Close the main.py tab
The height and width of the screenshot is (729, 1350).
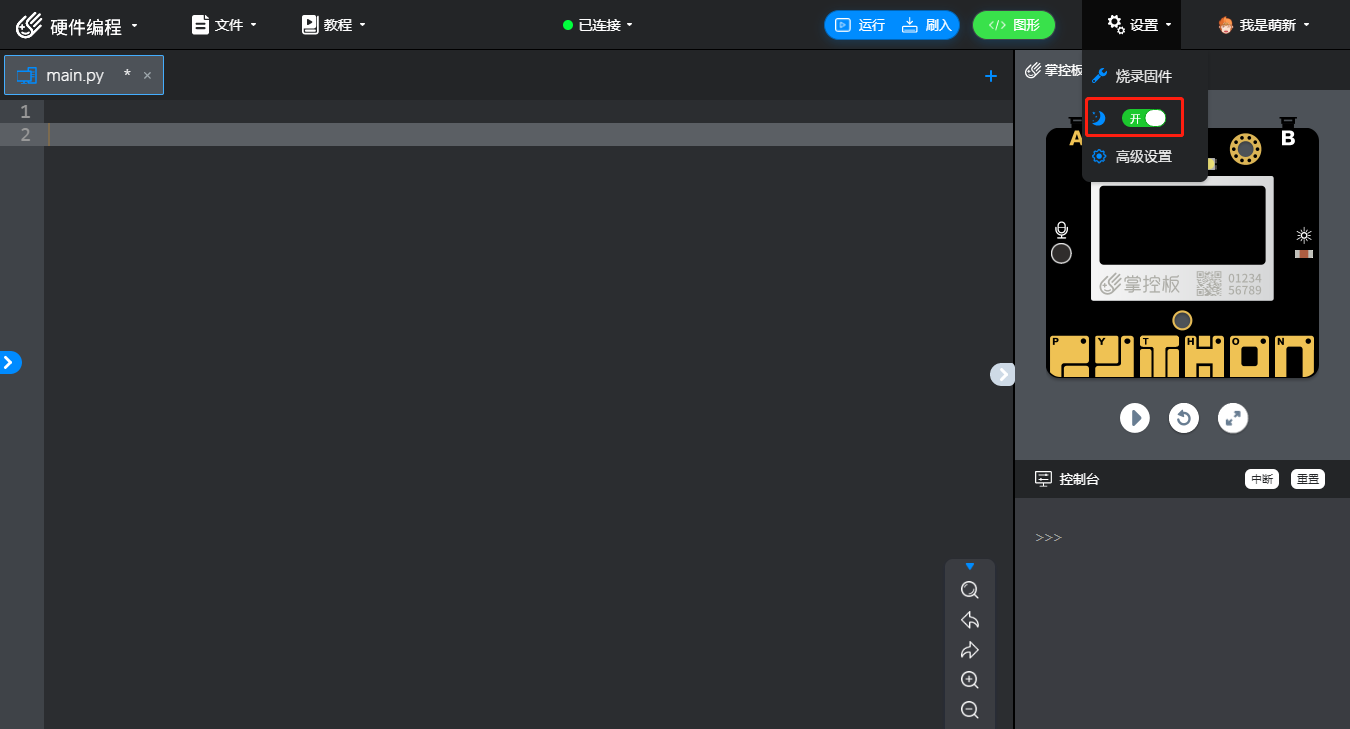click(147, 75)
